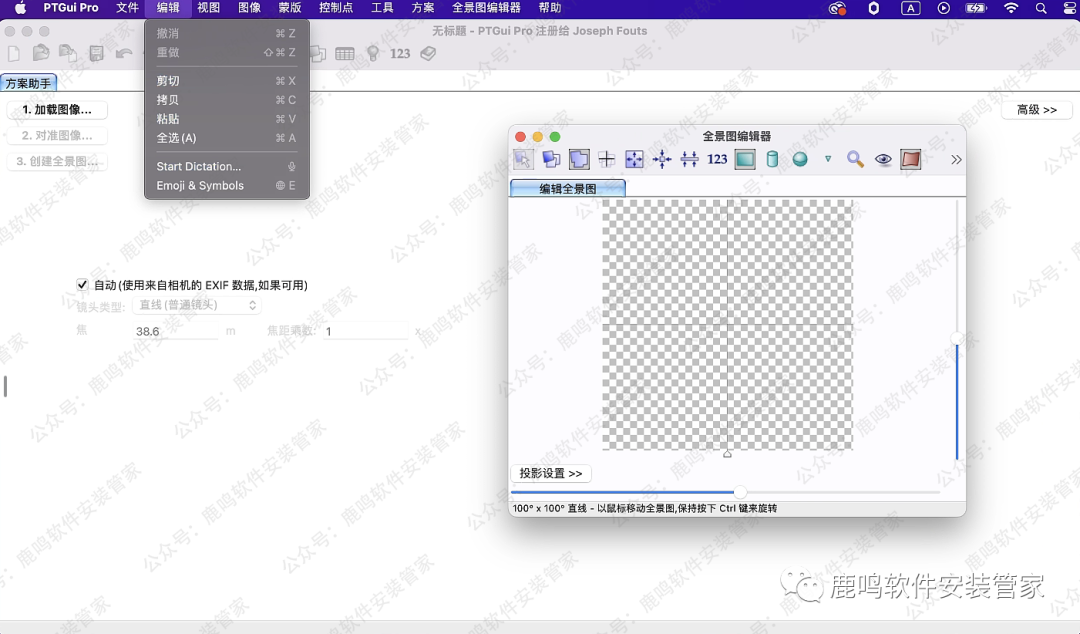
Task: Click the 投影设置 >> button
Action: (x=550, y=473)
